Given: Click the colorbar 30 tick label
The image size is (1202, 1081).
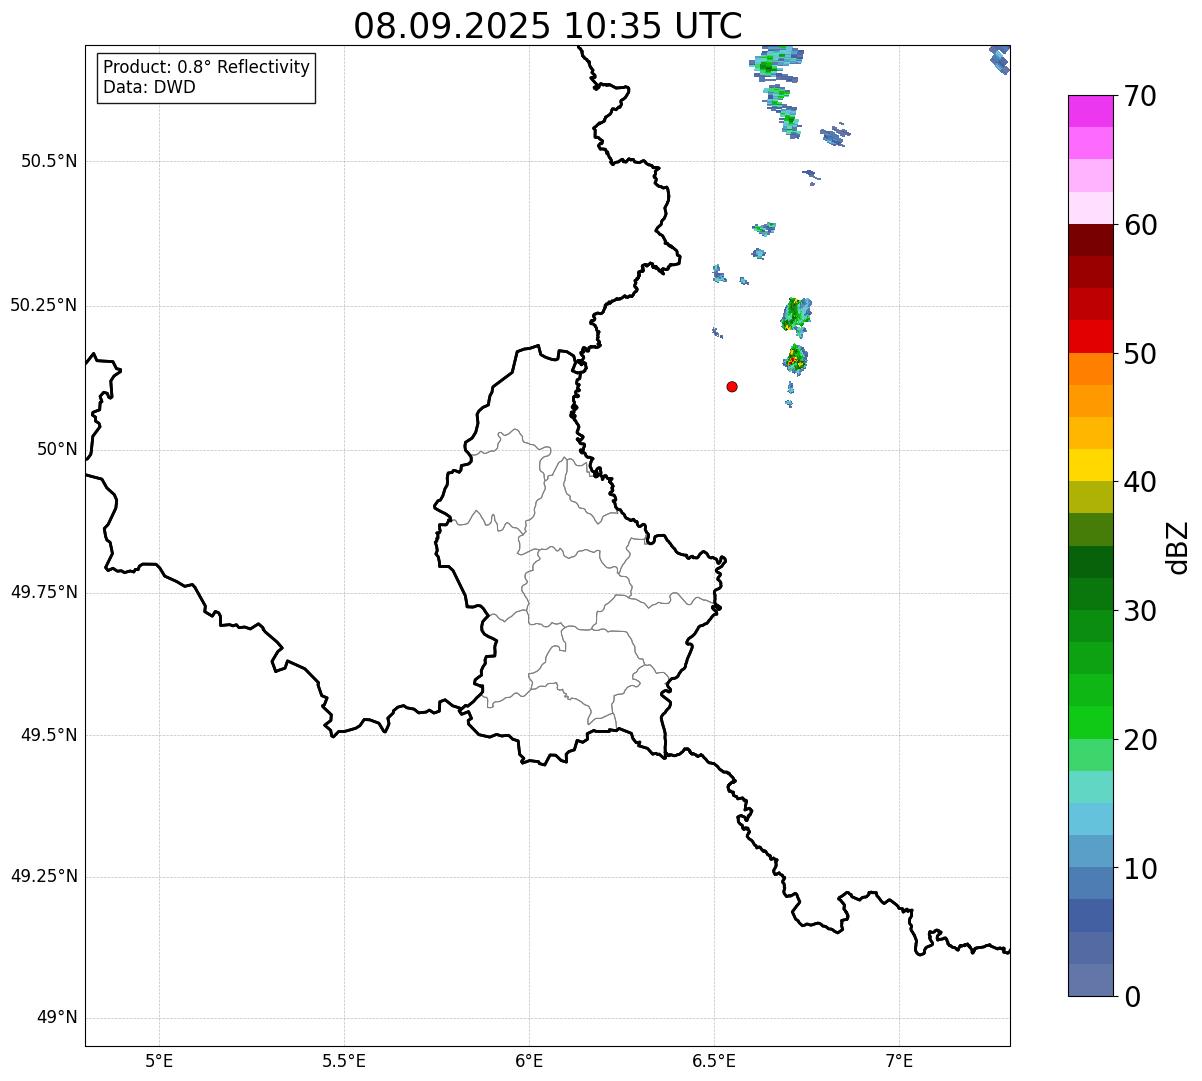Looking at the screenshot, I should (x=1140, y=611).
